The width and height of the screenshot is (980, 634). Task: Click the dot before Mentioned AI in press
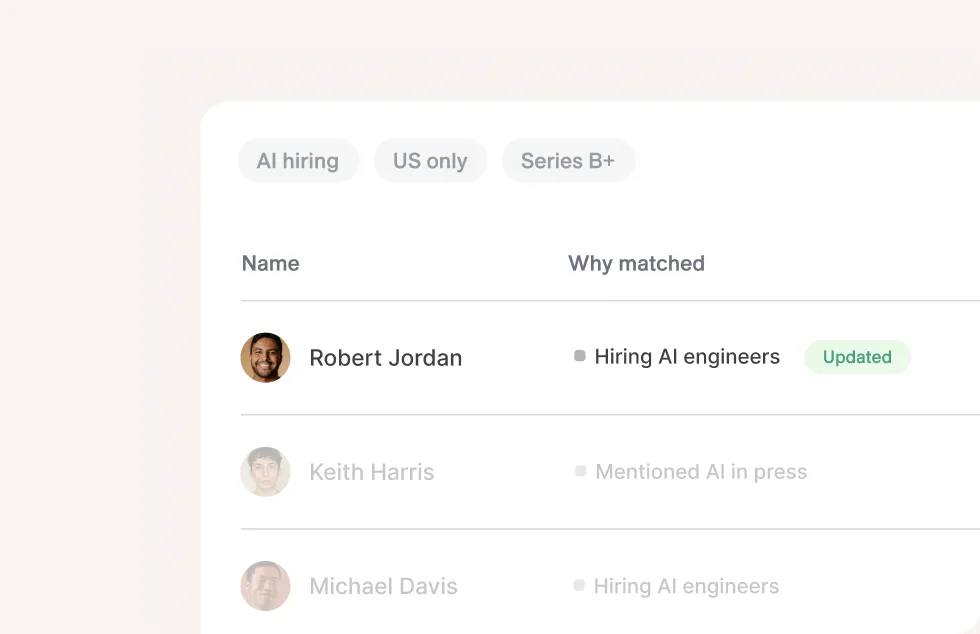pos(581,471)
